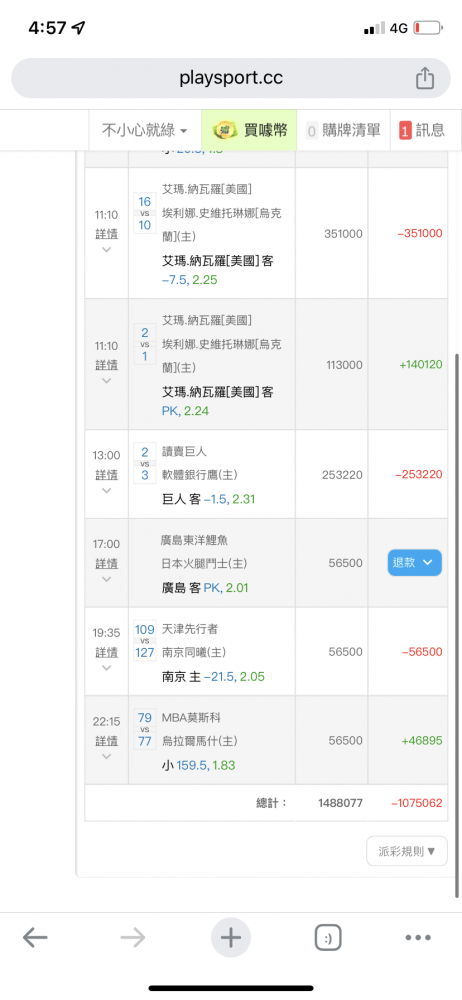Open 訊息 with the red badge
Viewport: 462px width, 1000px height.
pyautogui.click(x=422, y=130)
